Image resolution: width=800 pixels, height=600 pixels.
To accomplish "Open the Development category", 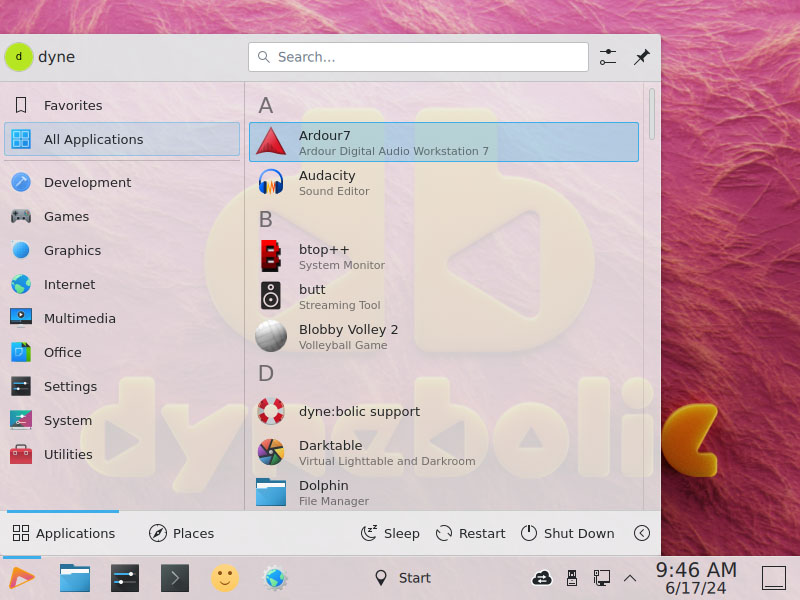I will pos(122,182).
